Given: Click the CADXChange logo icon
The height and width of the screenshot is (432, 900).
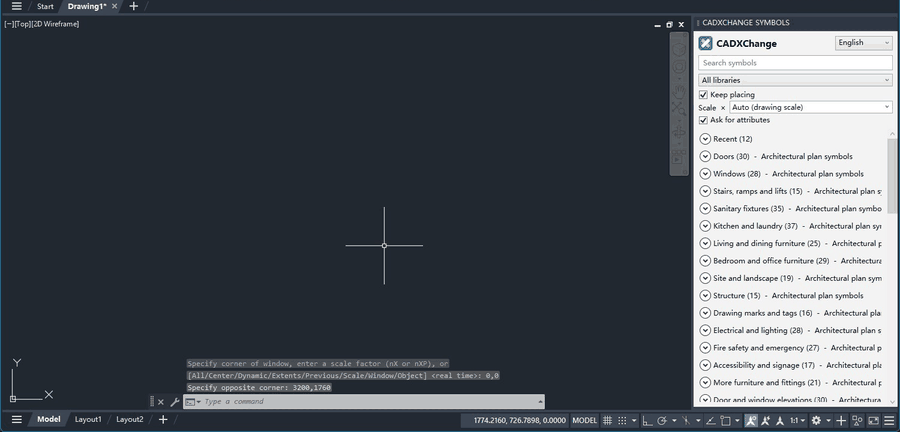Looking at the screenshot, I should point(705,44).
